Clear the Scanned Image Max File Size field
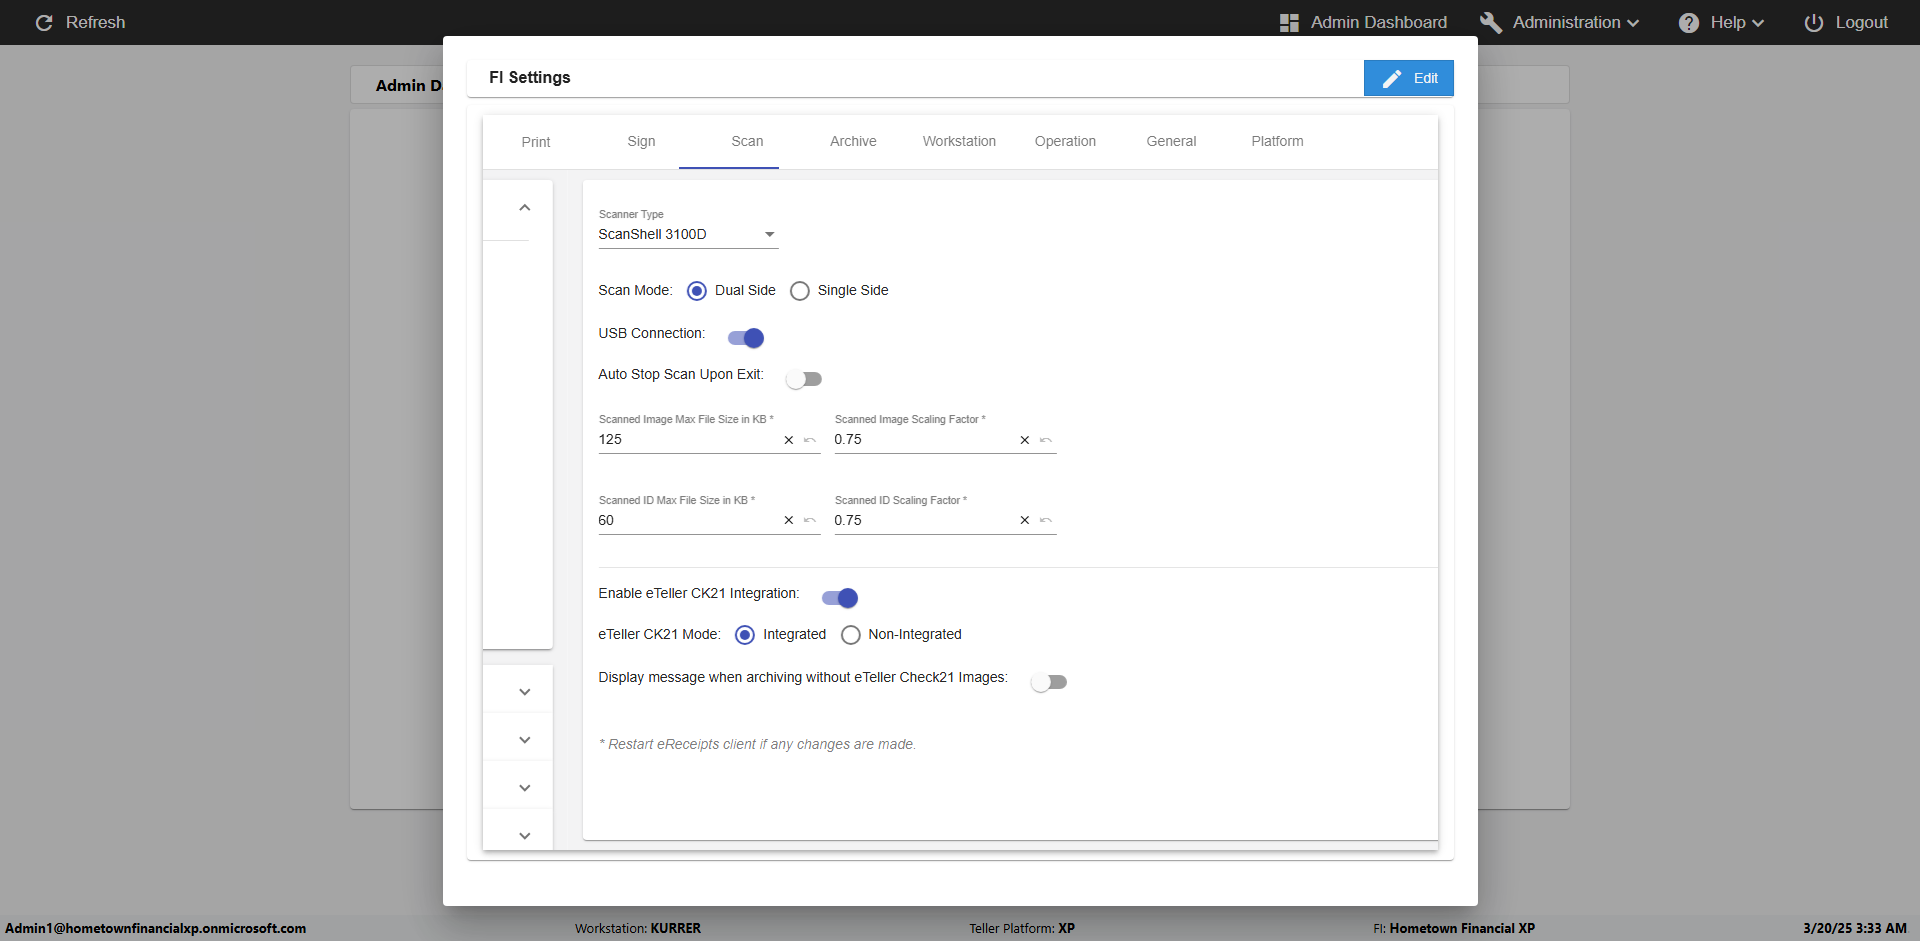Screen dimensions: 1920x941 click(788, 440)
